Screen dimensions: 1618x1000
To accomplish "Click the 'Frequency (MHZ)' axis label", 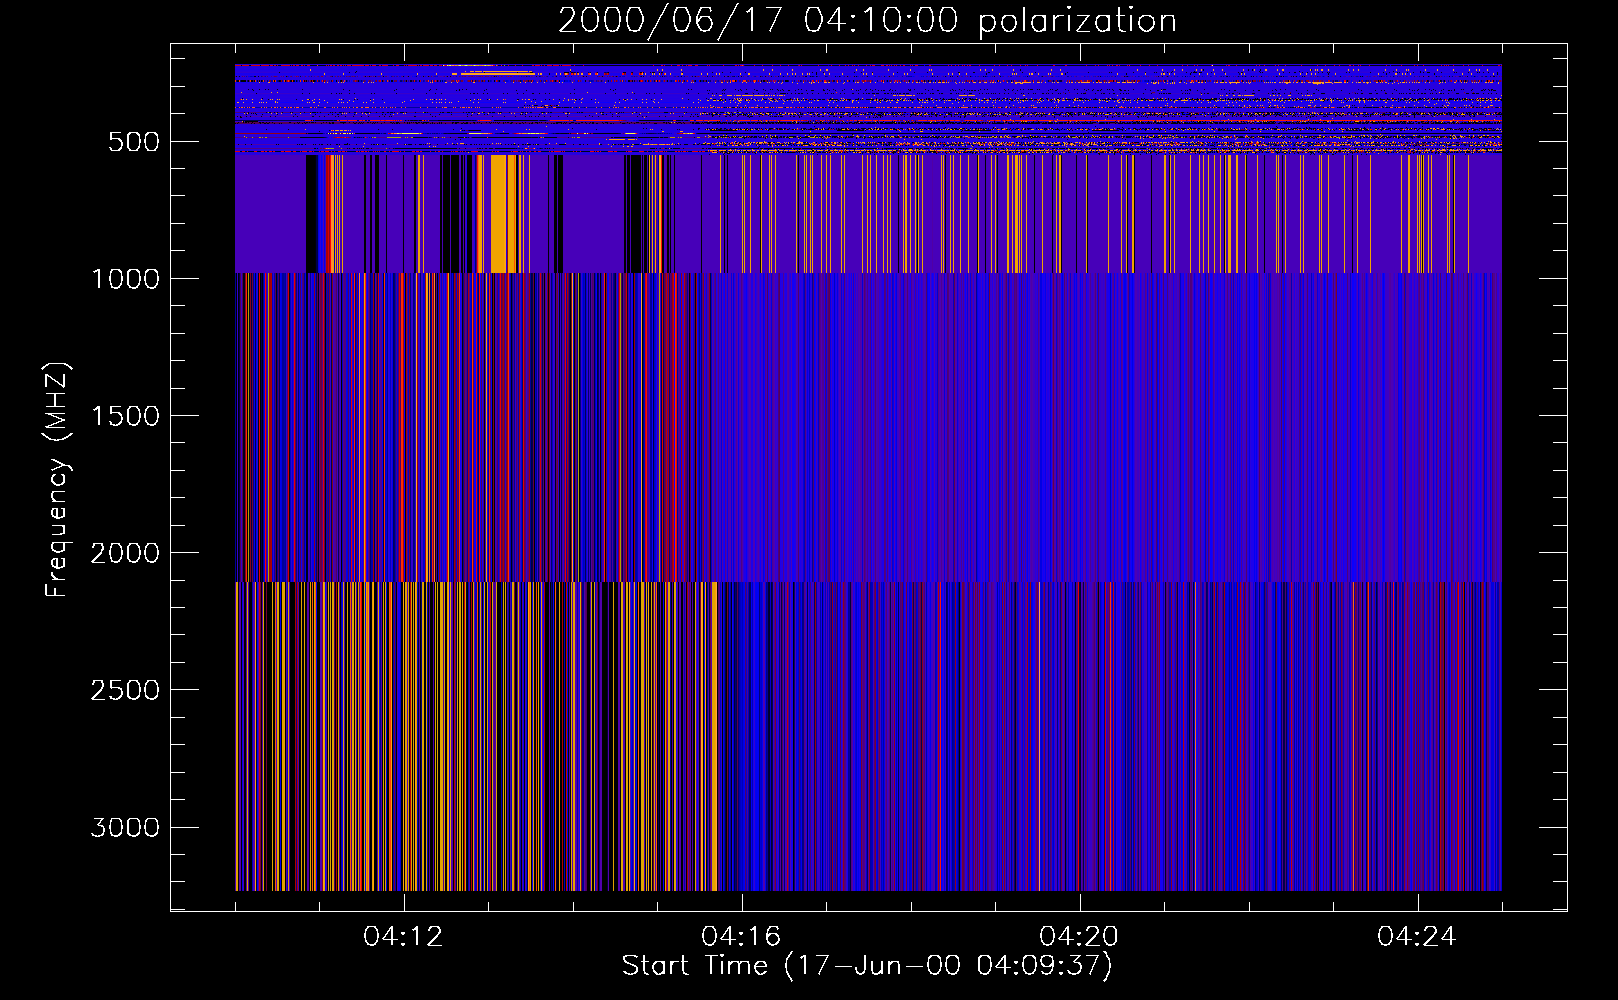I will (58, 480).
